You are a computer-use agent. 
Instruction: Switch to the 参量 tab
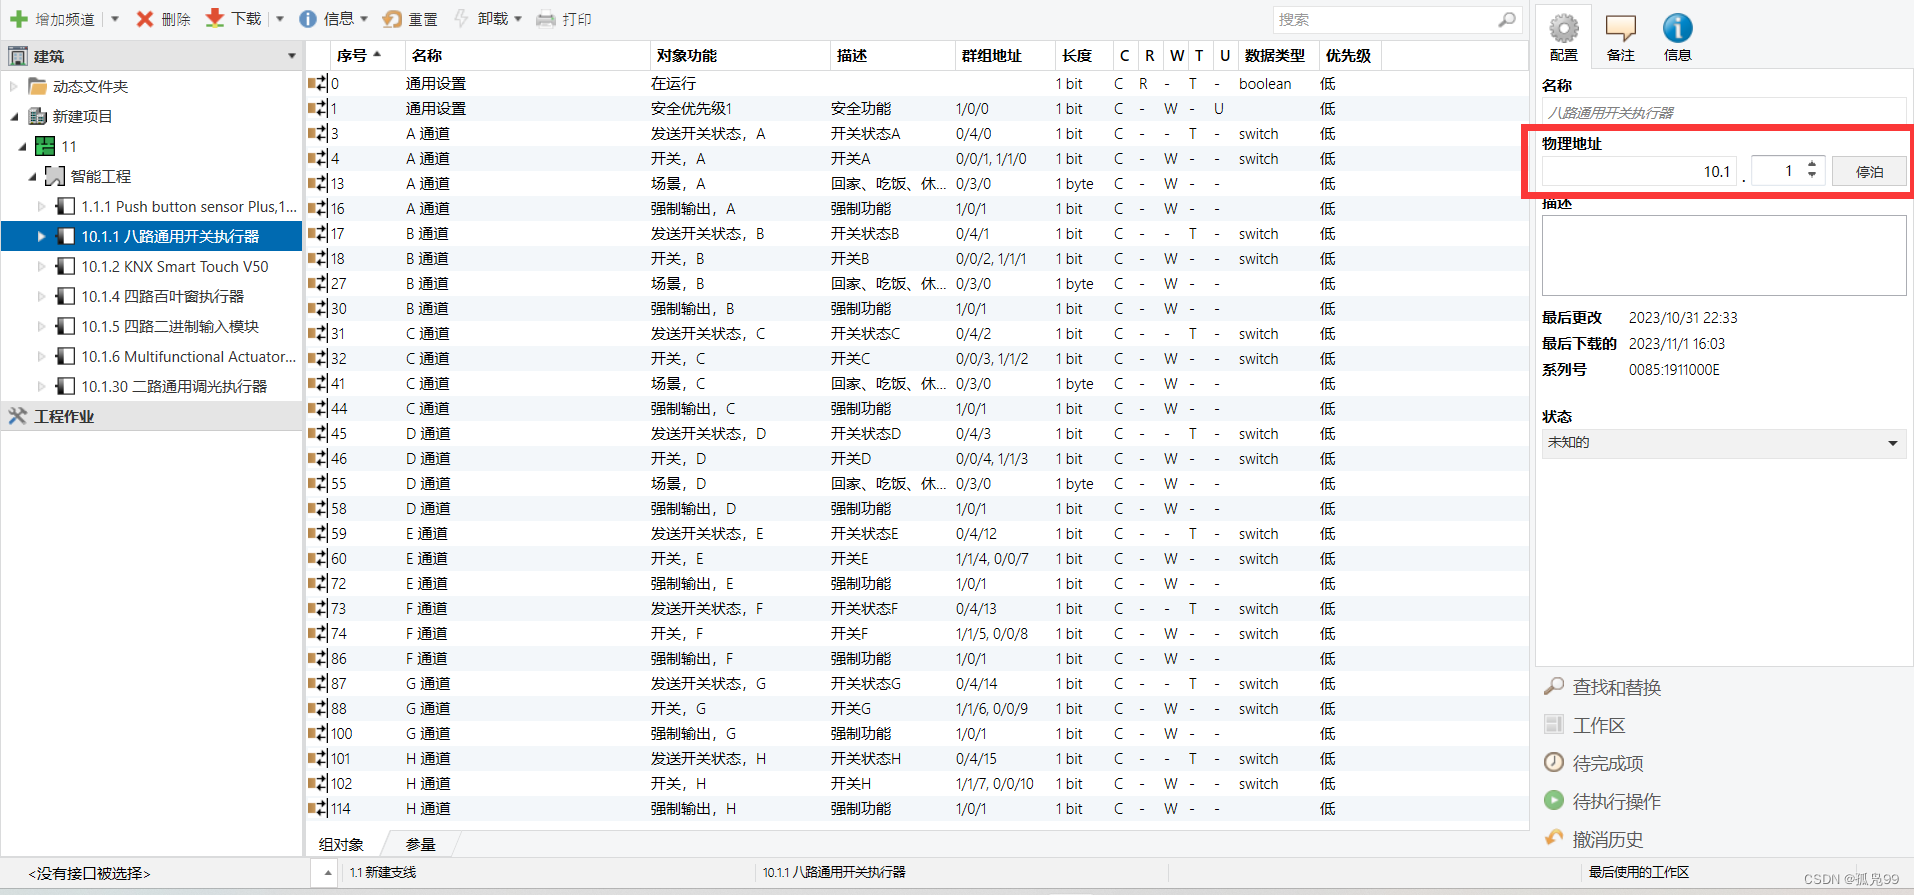click(421, 844)
